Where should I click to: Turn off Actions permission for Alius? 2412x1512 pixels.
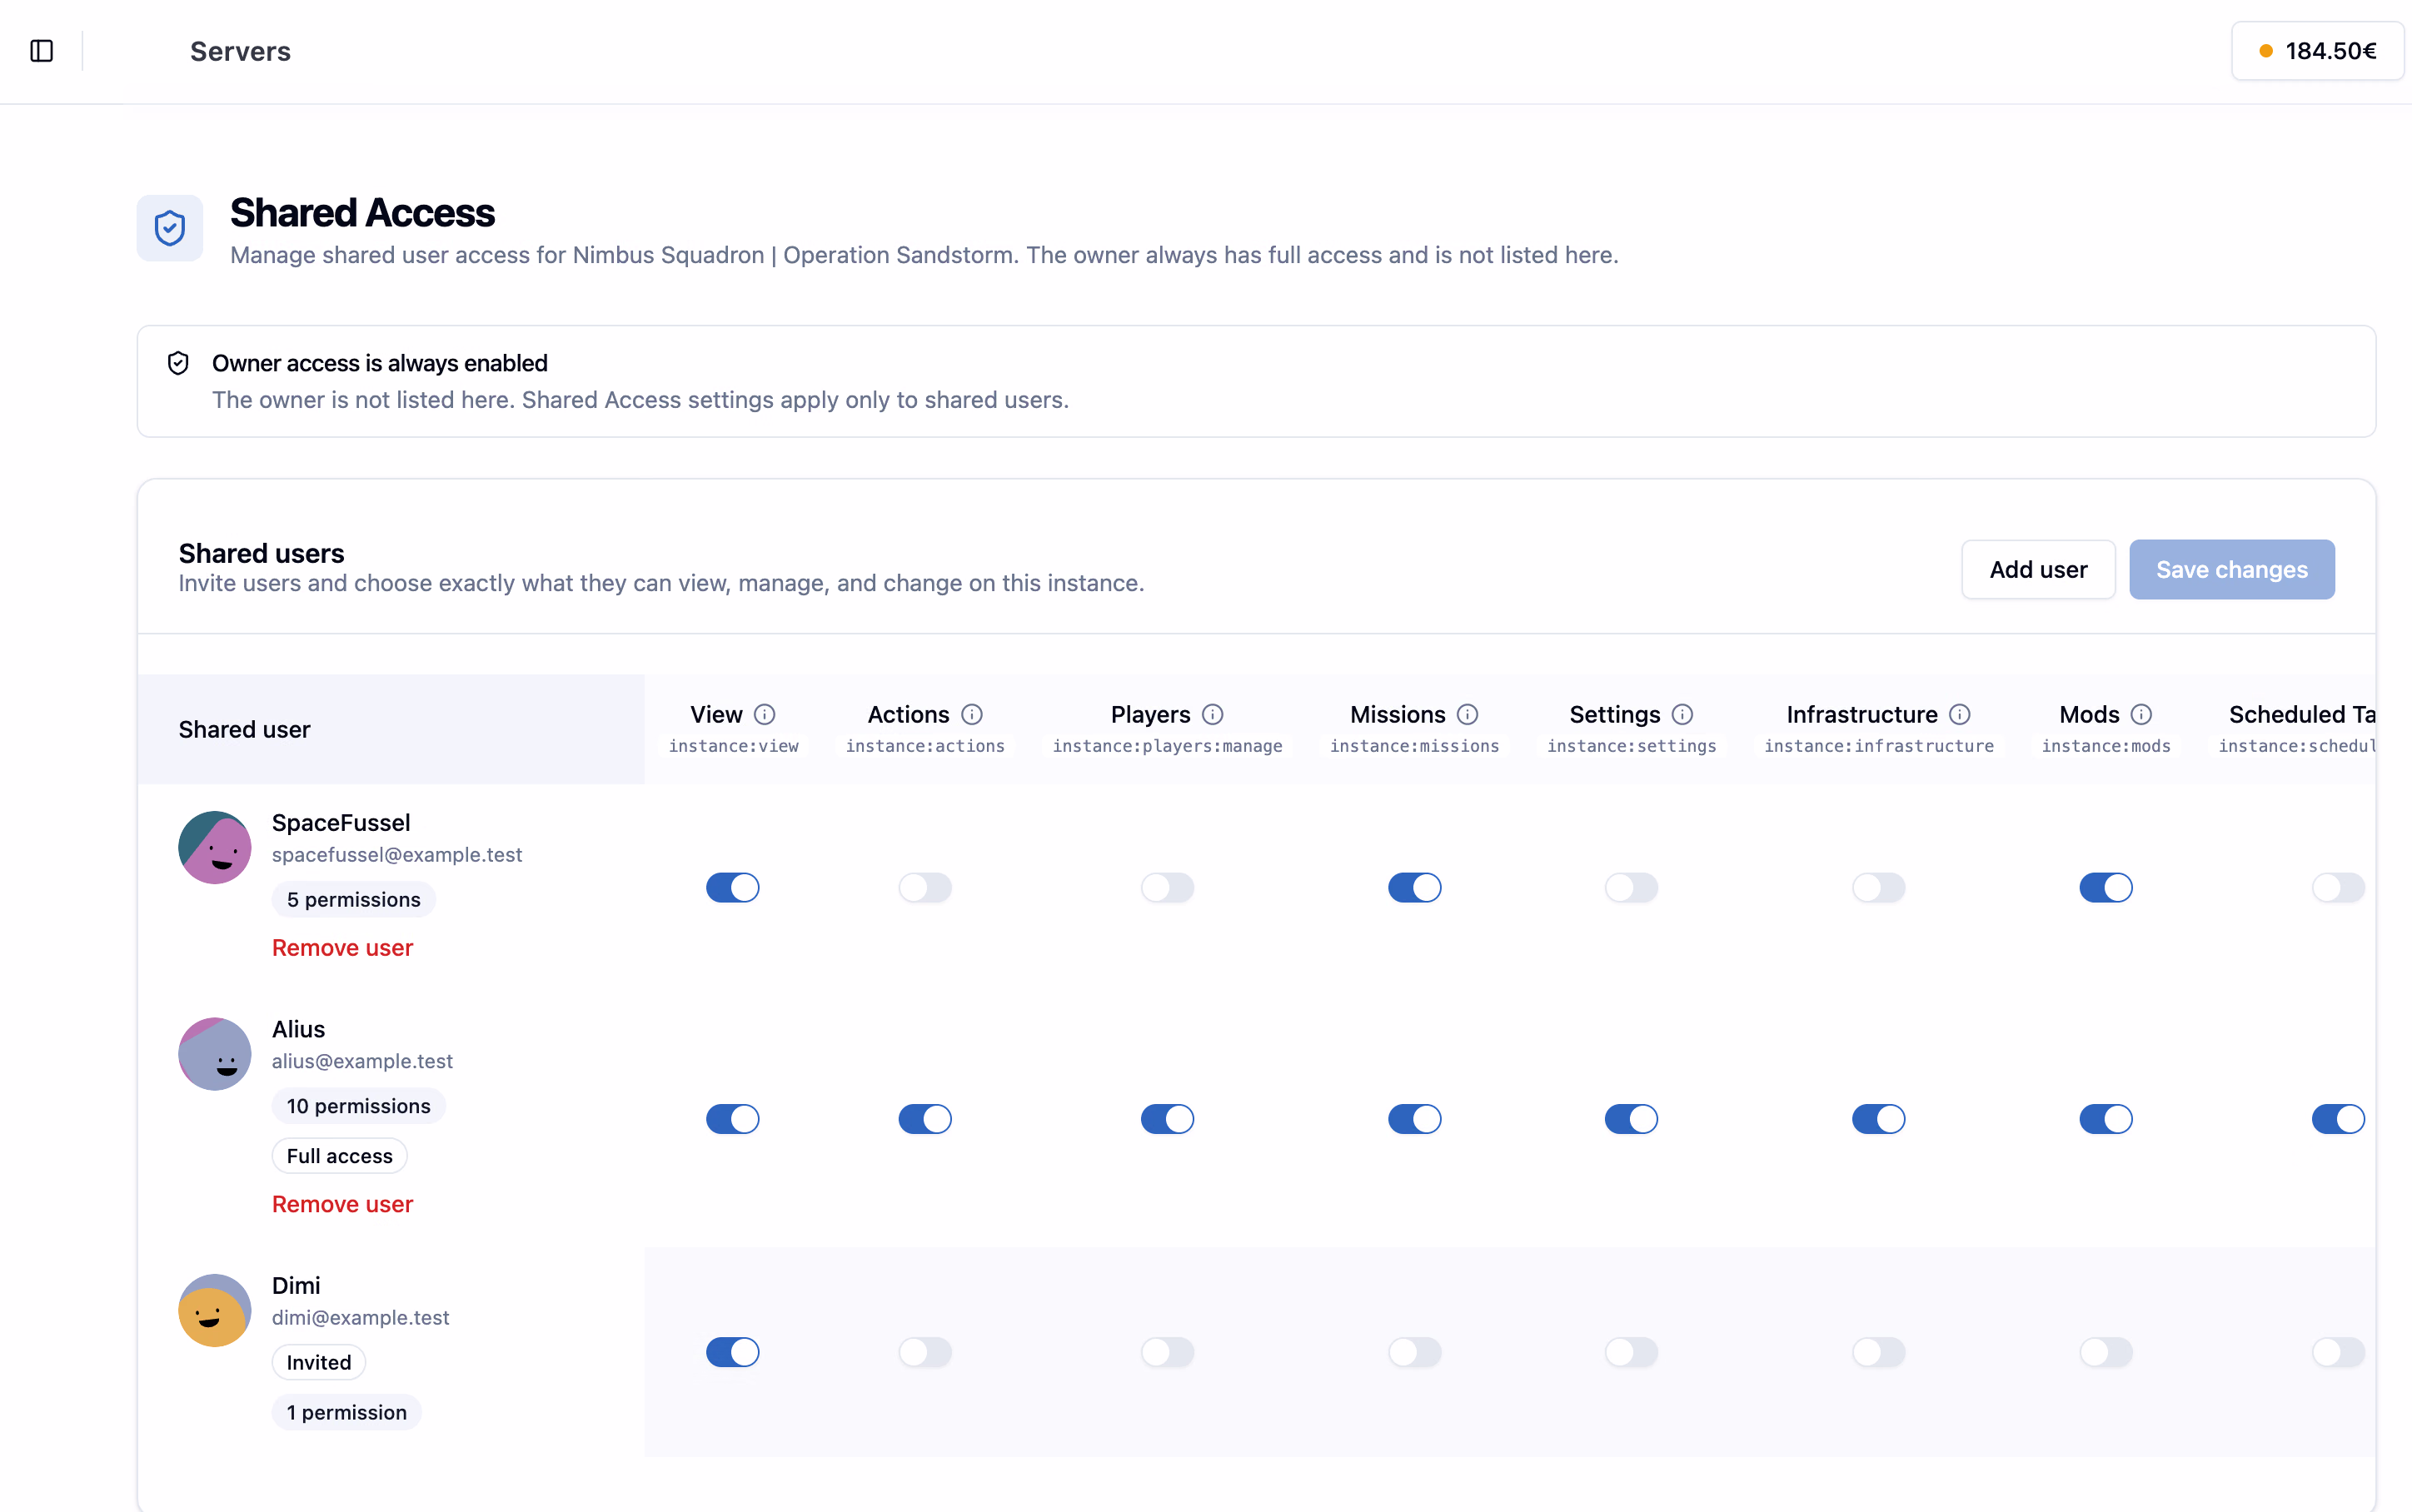(x=925, y=1119)
